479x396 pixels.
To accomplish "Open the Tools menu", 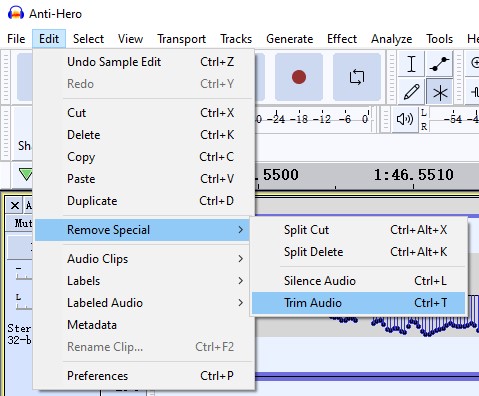I will (439, 39).
